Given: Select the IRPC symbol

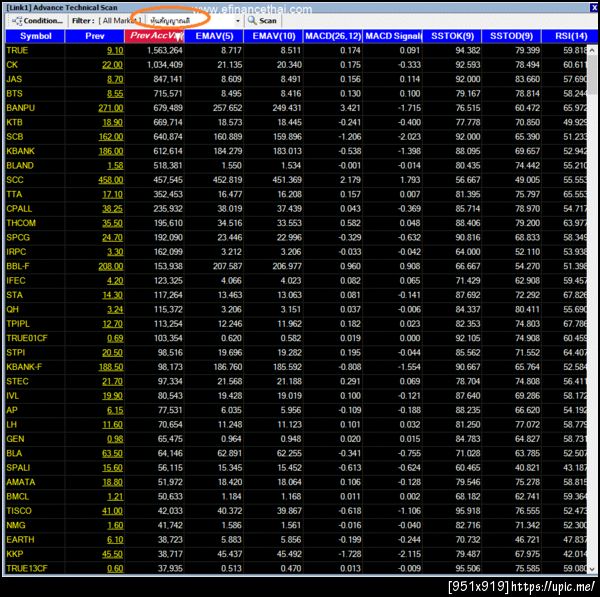Looking at the screenshot, I should pyautogui.click(x=16, y=252).
